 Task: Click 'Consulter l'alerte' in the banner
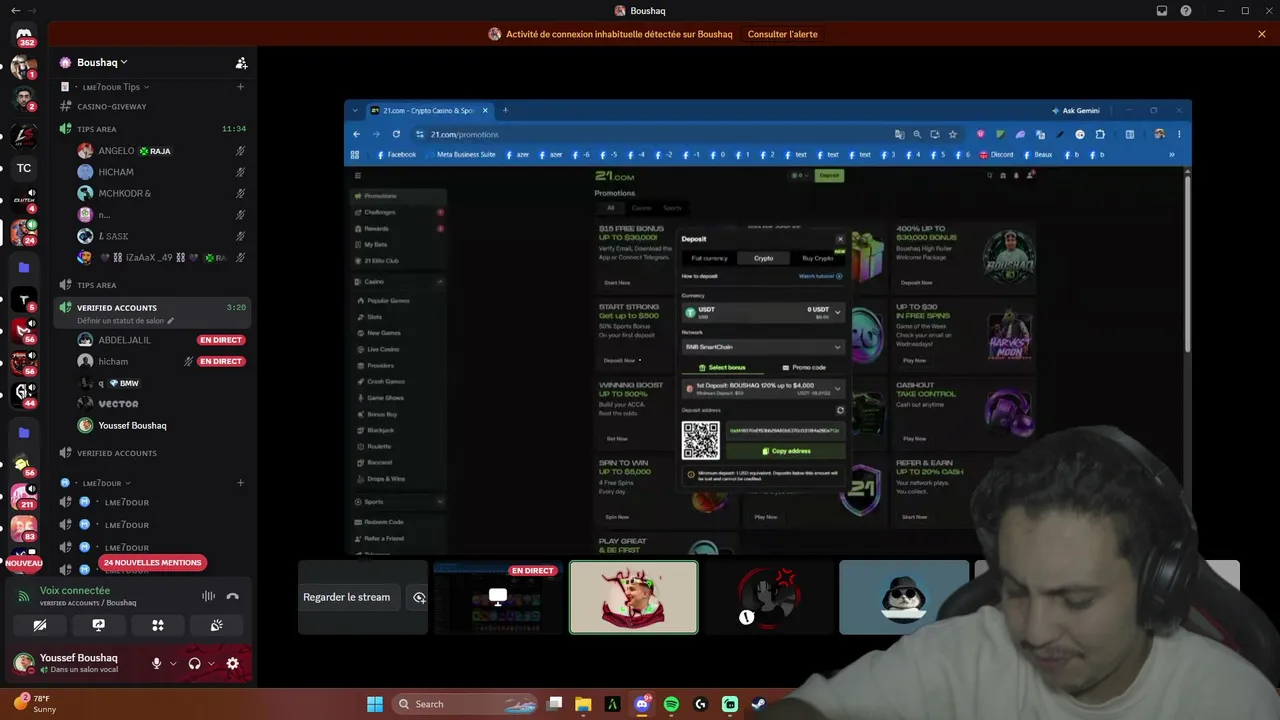[x=783, y=34]
